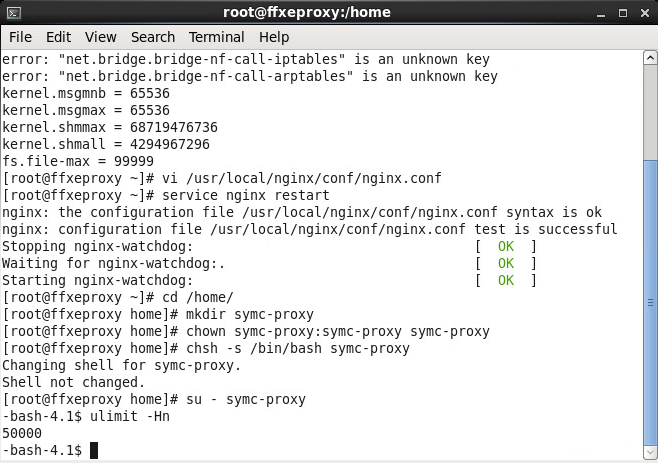The width and height of the screenshot is (658, 463).
Task: Click the scrollbar down arrow
Action: [x=650, y=455]
